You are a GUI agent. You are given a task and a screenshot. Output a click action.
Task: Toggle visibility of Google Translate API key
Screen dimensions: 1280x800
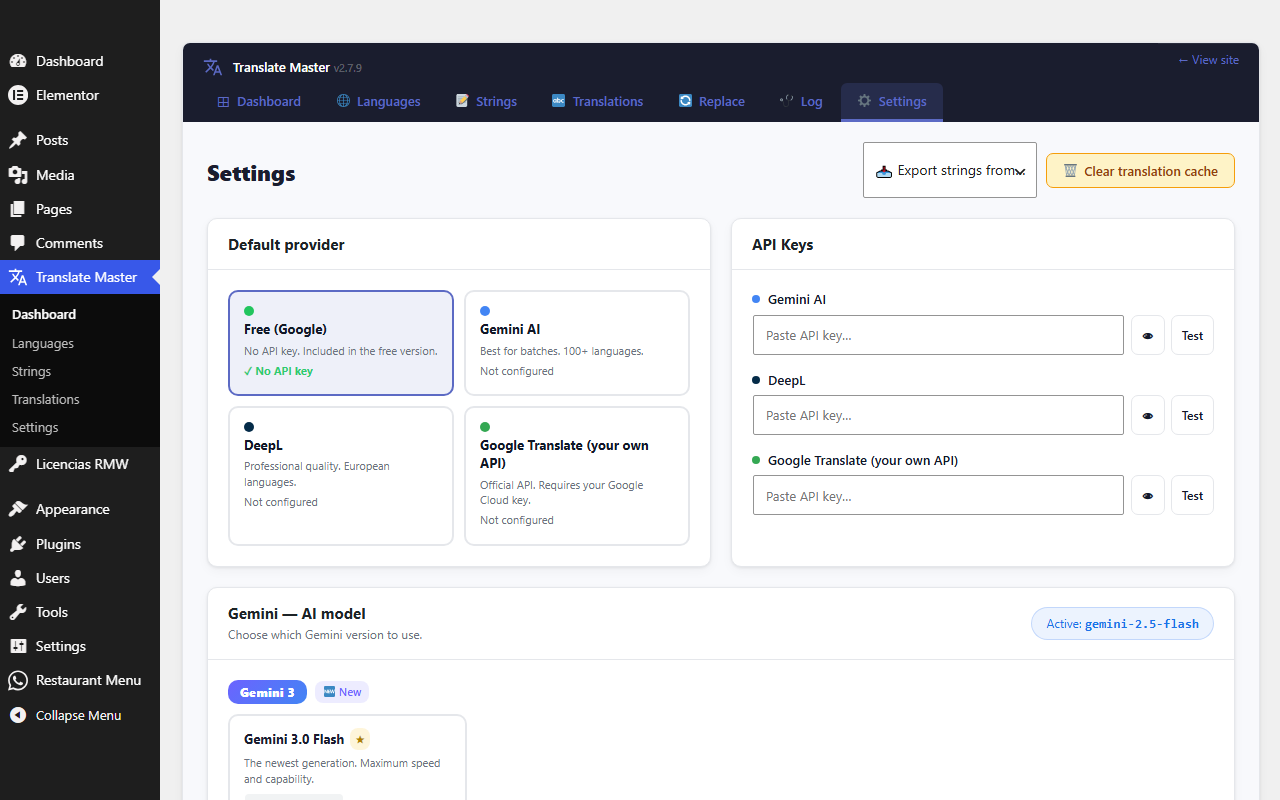click(x=1148, y=495)
